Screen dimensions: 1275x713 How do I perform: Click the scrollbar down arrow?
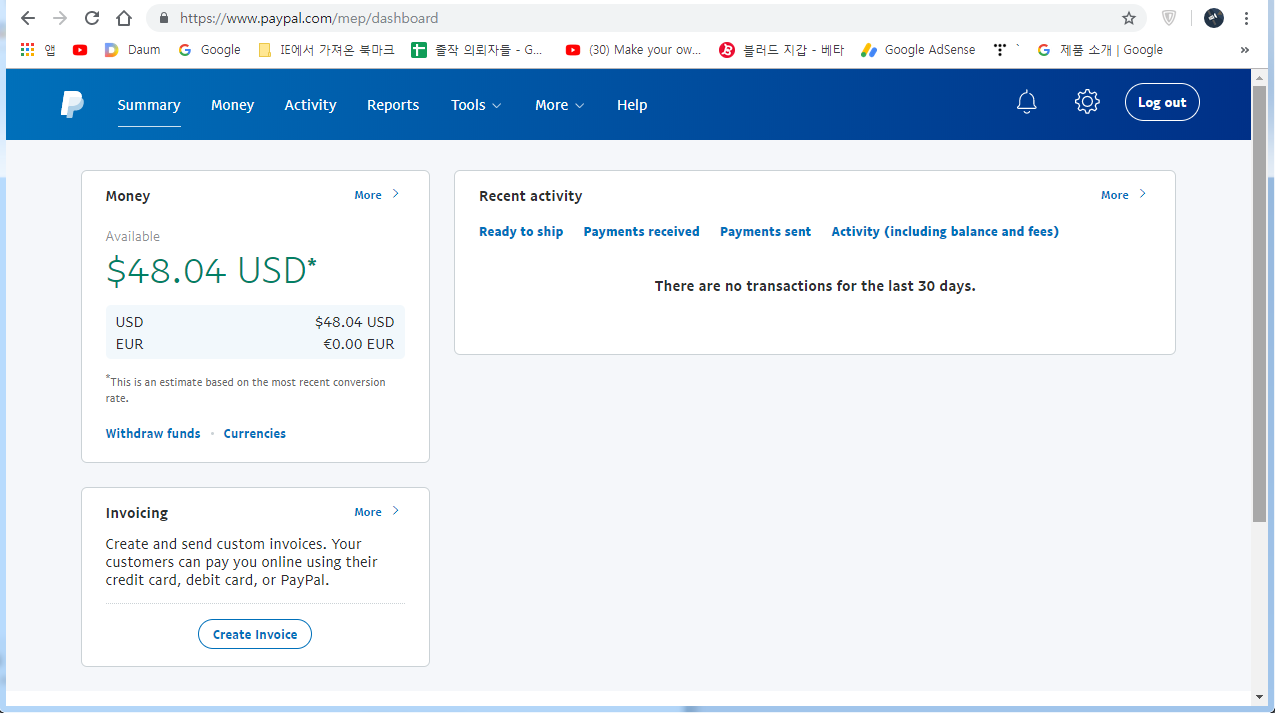coord(1259,697)
